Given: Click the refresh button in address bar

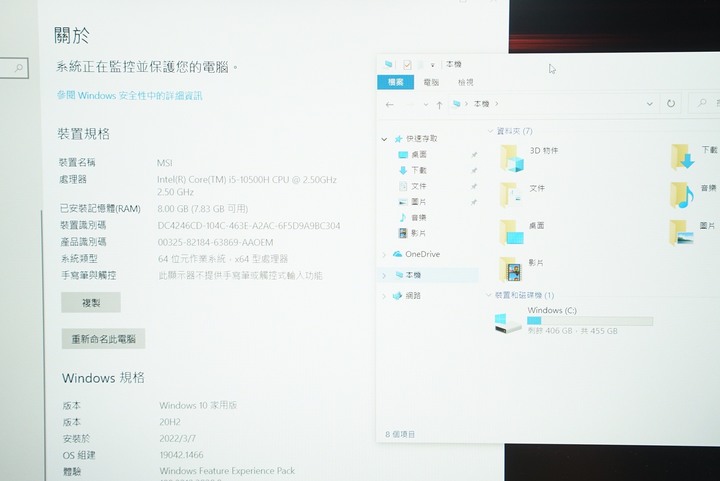Looking at the screenshot, I should [x=671, y=103].
